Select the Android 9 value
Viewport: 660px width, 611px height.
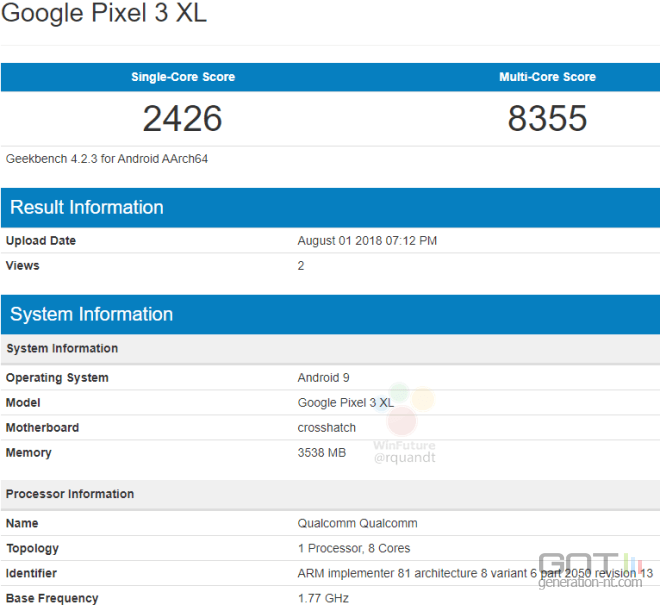click(323, 377)
